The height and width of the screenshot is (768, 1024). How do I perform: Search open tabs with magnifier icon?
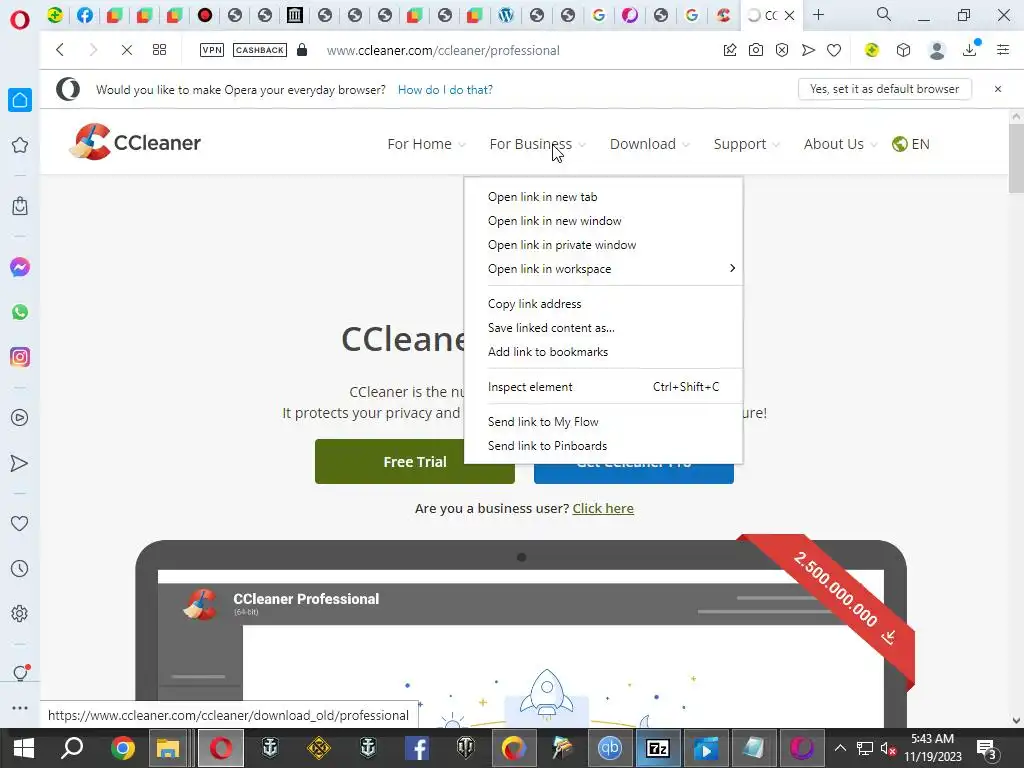884,14
